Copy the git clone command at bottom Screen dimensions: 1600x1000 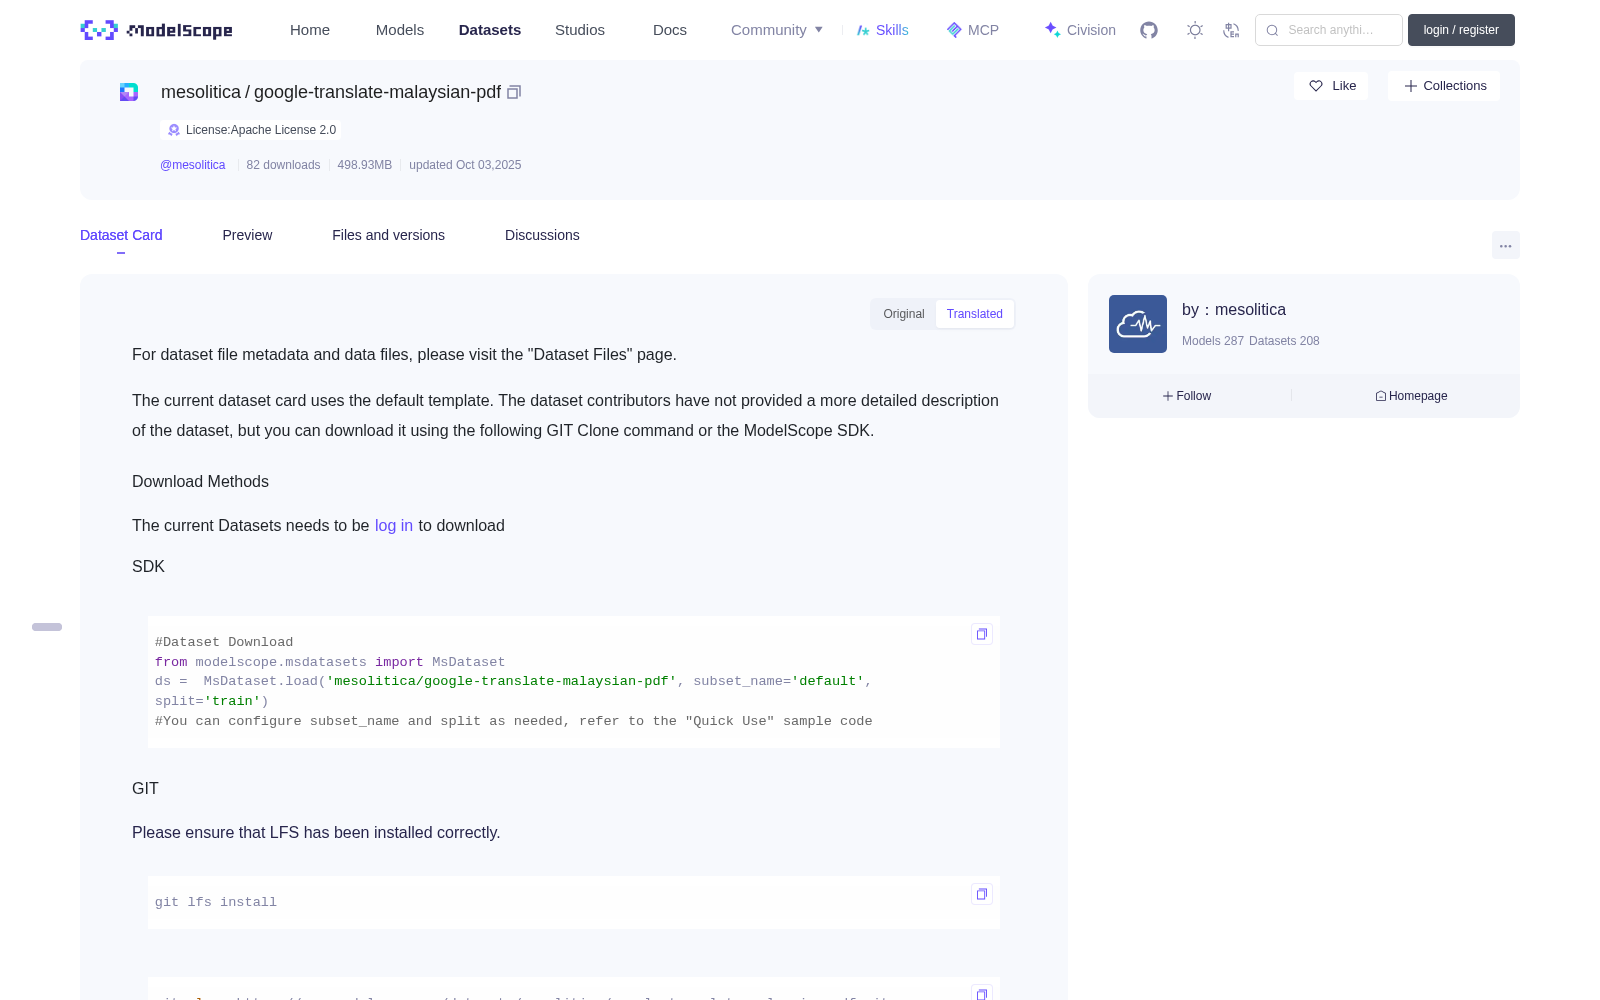pyautogui.click(x=982, y=993)
